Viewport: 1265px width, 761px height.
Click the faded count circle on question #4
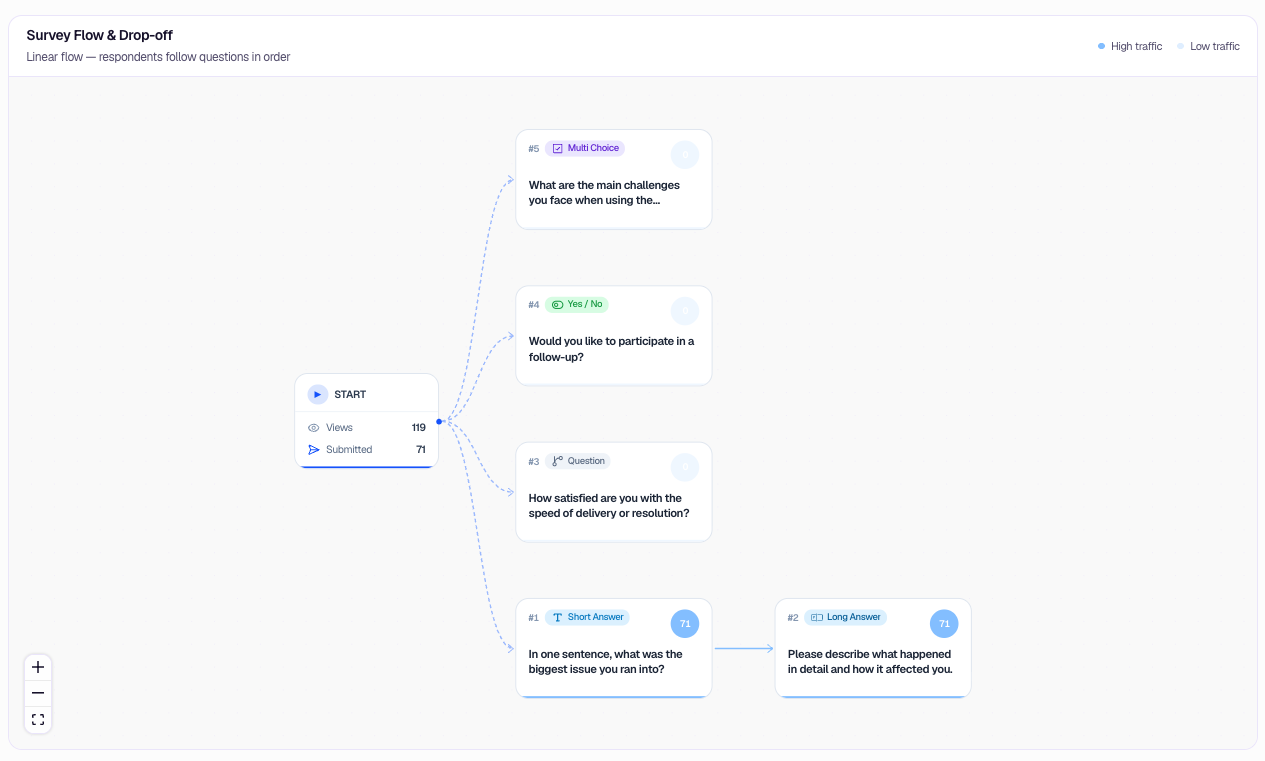coord(685,311)
